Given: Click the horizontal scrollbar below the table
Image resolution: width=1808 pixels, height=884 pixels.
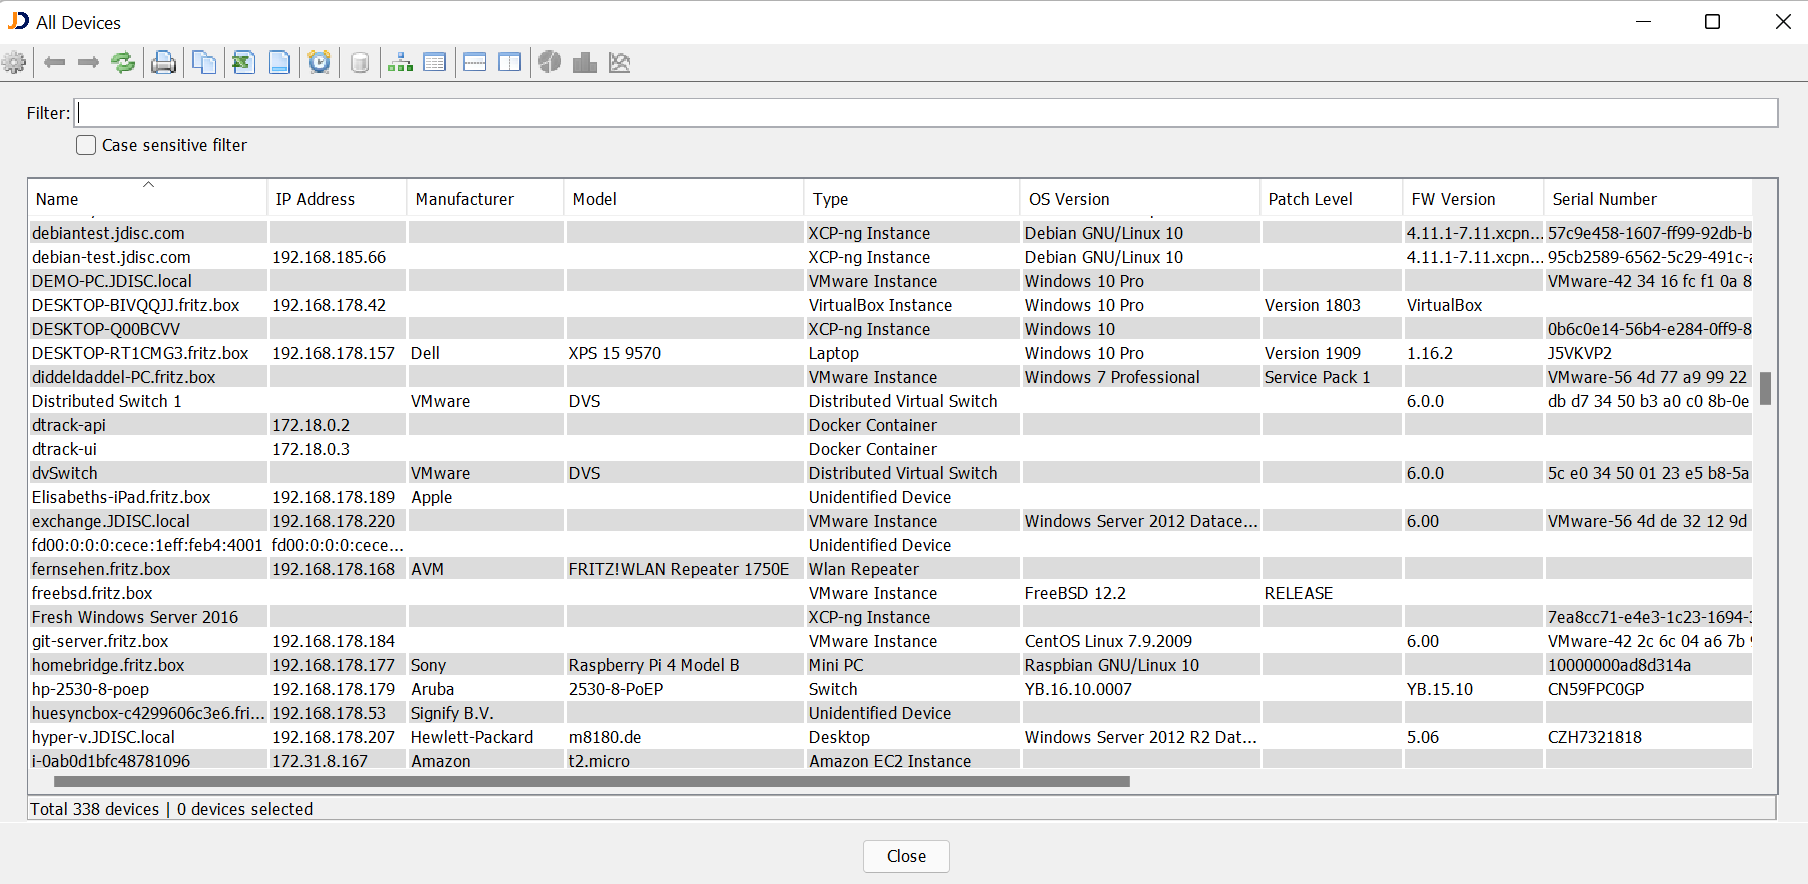Looking at the screenshot, I should pos(590,782).
